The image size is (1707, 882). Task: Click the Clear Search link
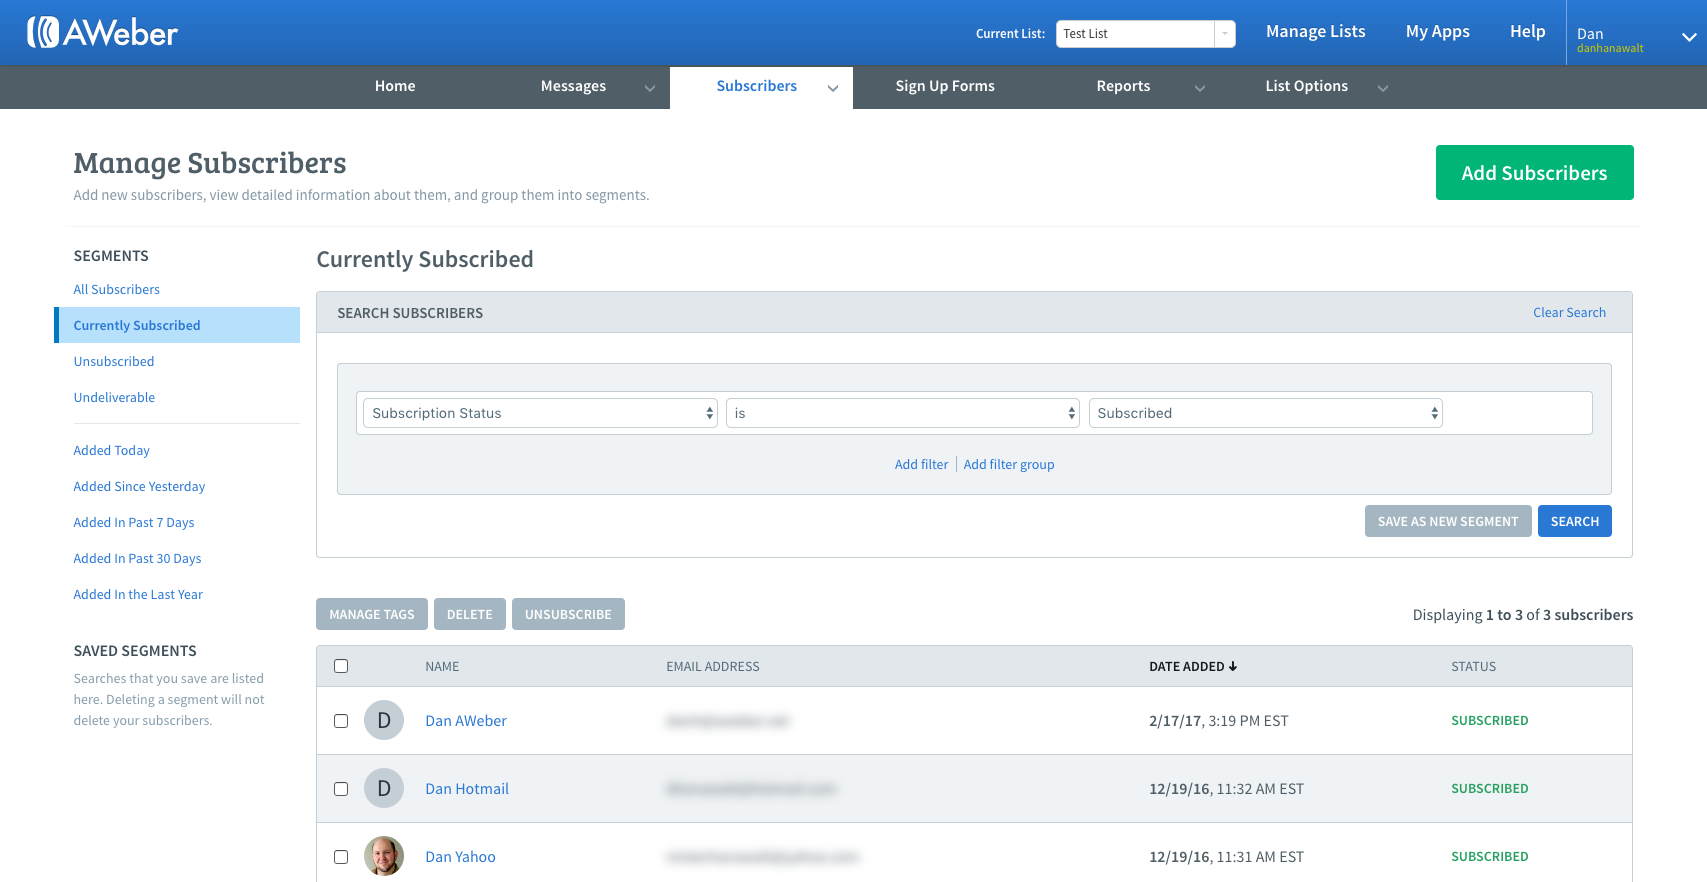click(1570, 313)
